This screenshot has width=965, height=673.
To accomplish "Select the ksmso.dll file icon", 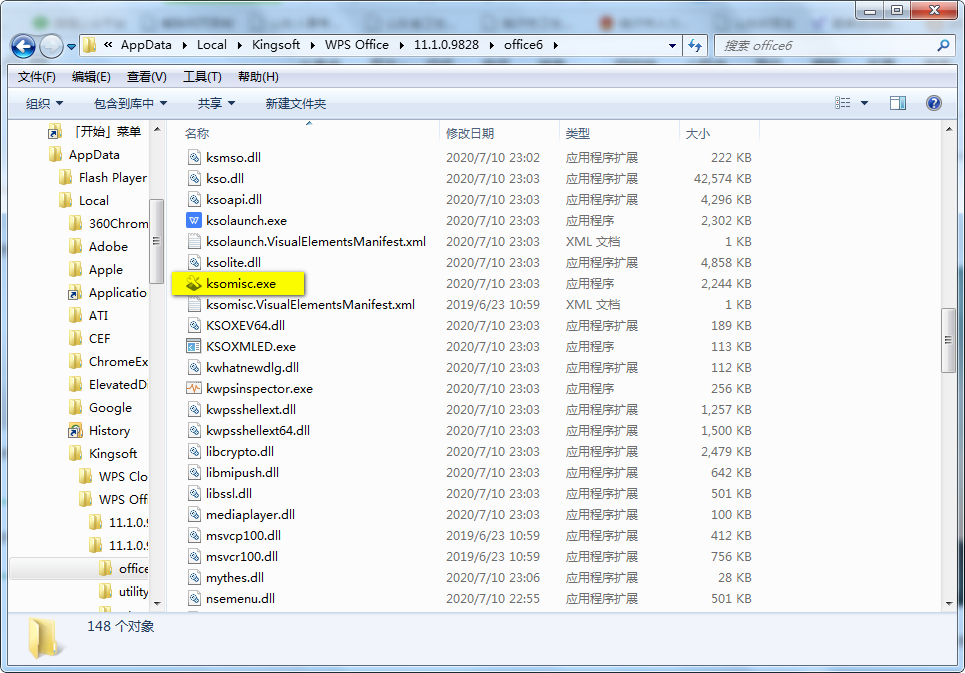I will tap(194, 157).
